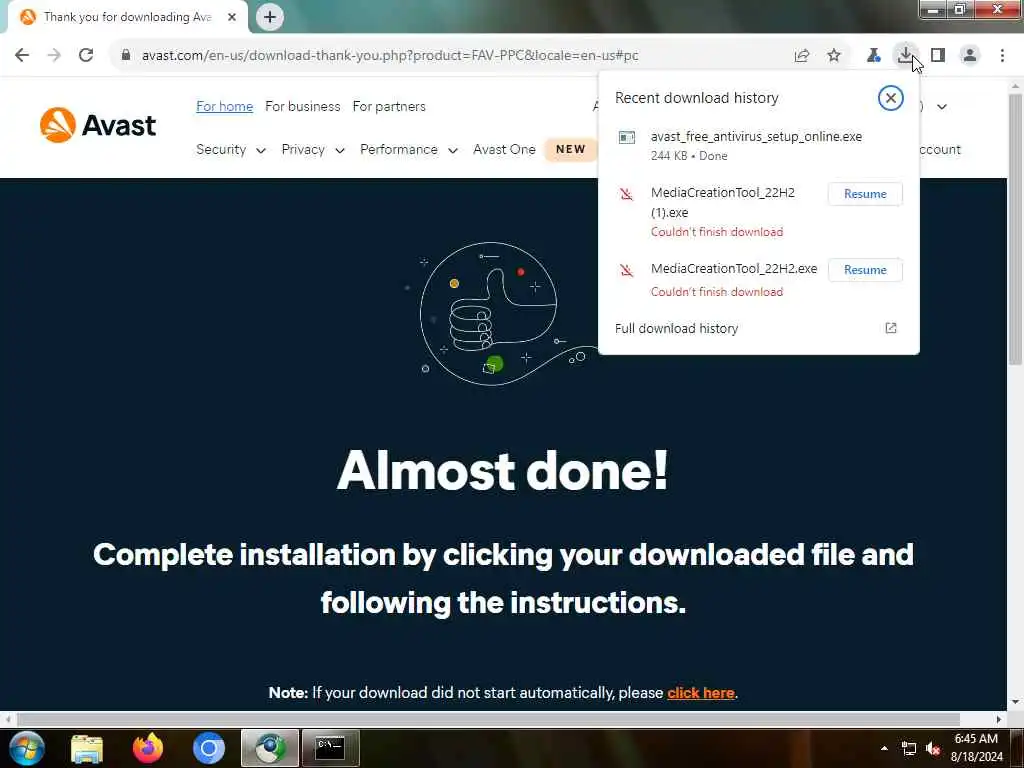
Task: Reload the Avast page
Action: tap(86, 55)
